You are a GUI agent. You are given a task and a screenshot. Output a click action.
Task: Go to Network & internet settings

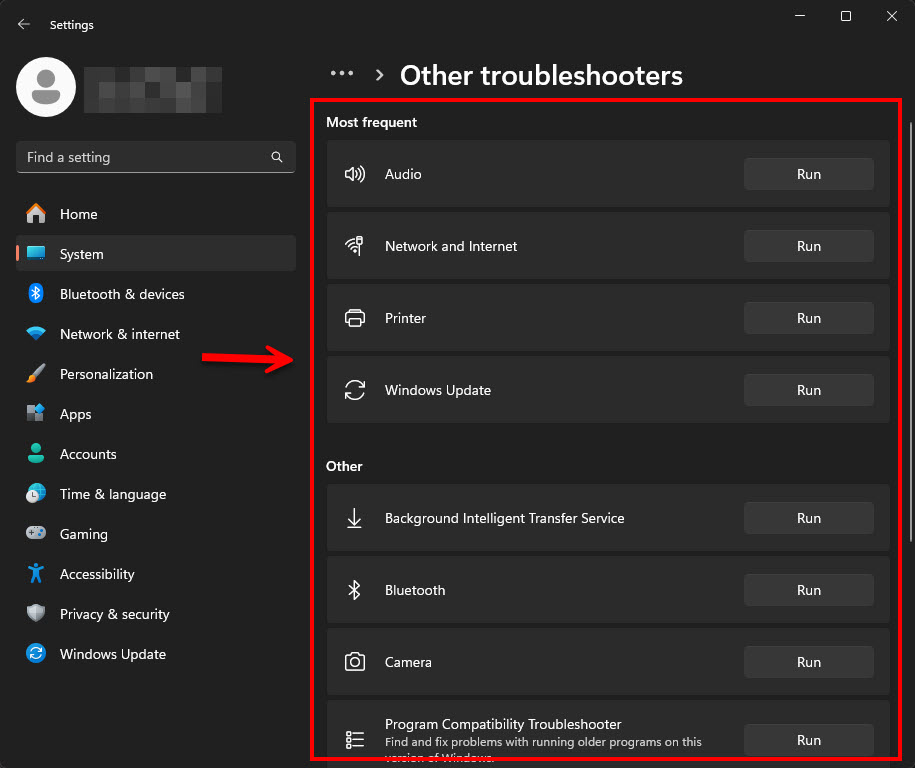click(x=156, y=334)
